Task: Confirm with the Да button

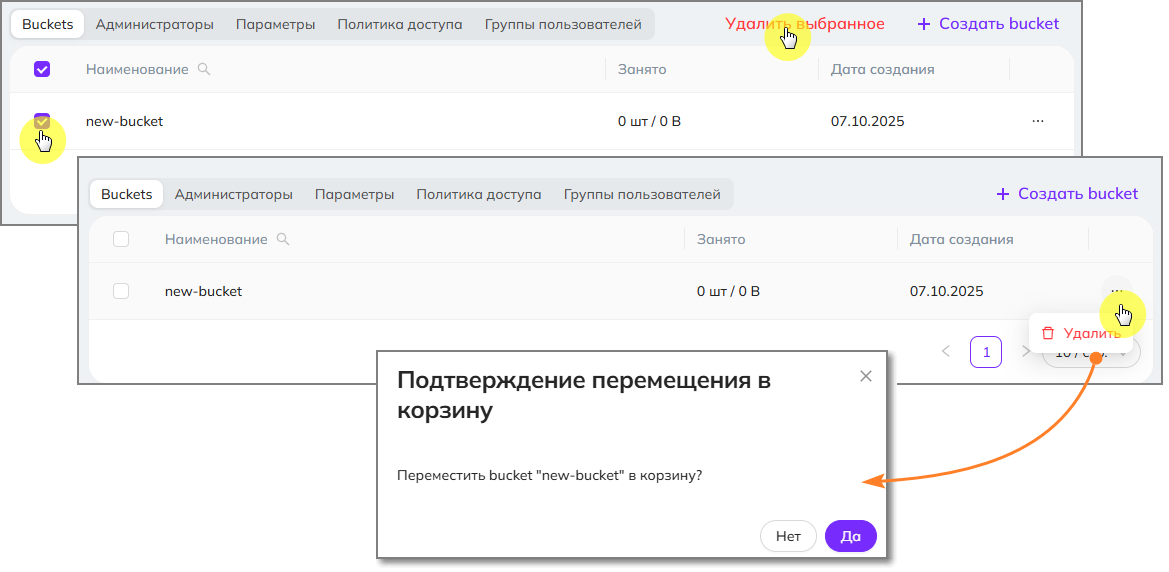Action: click(851, 536)
